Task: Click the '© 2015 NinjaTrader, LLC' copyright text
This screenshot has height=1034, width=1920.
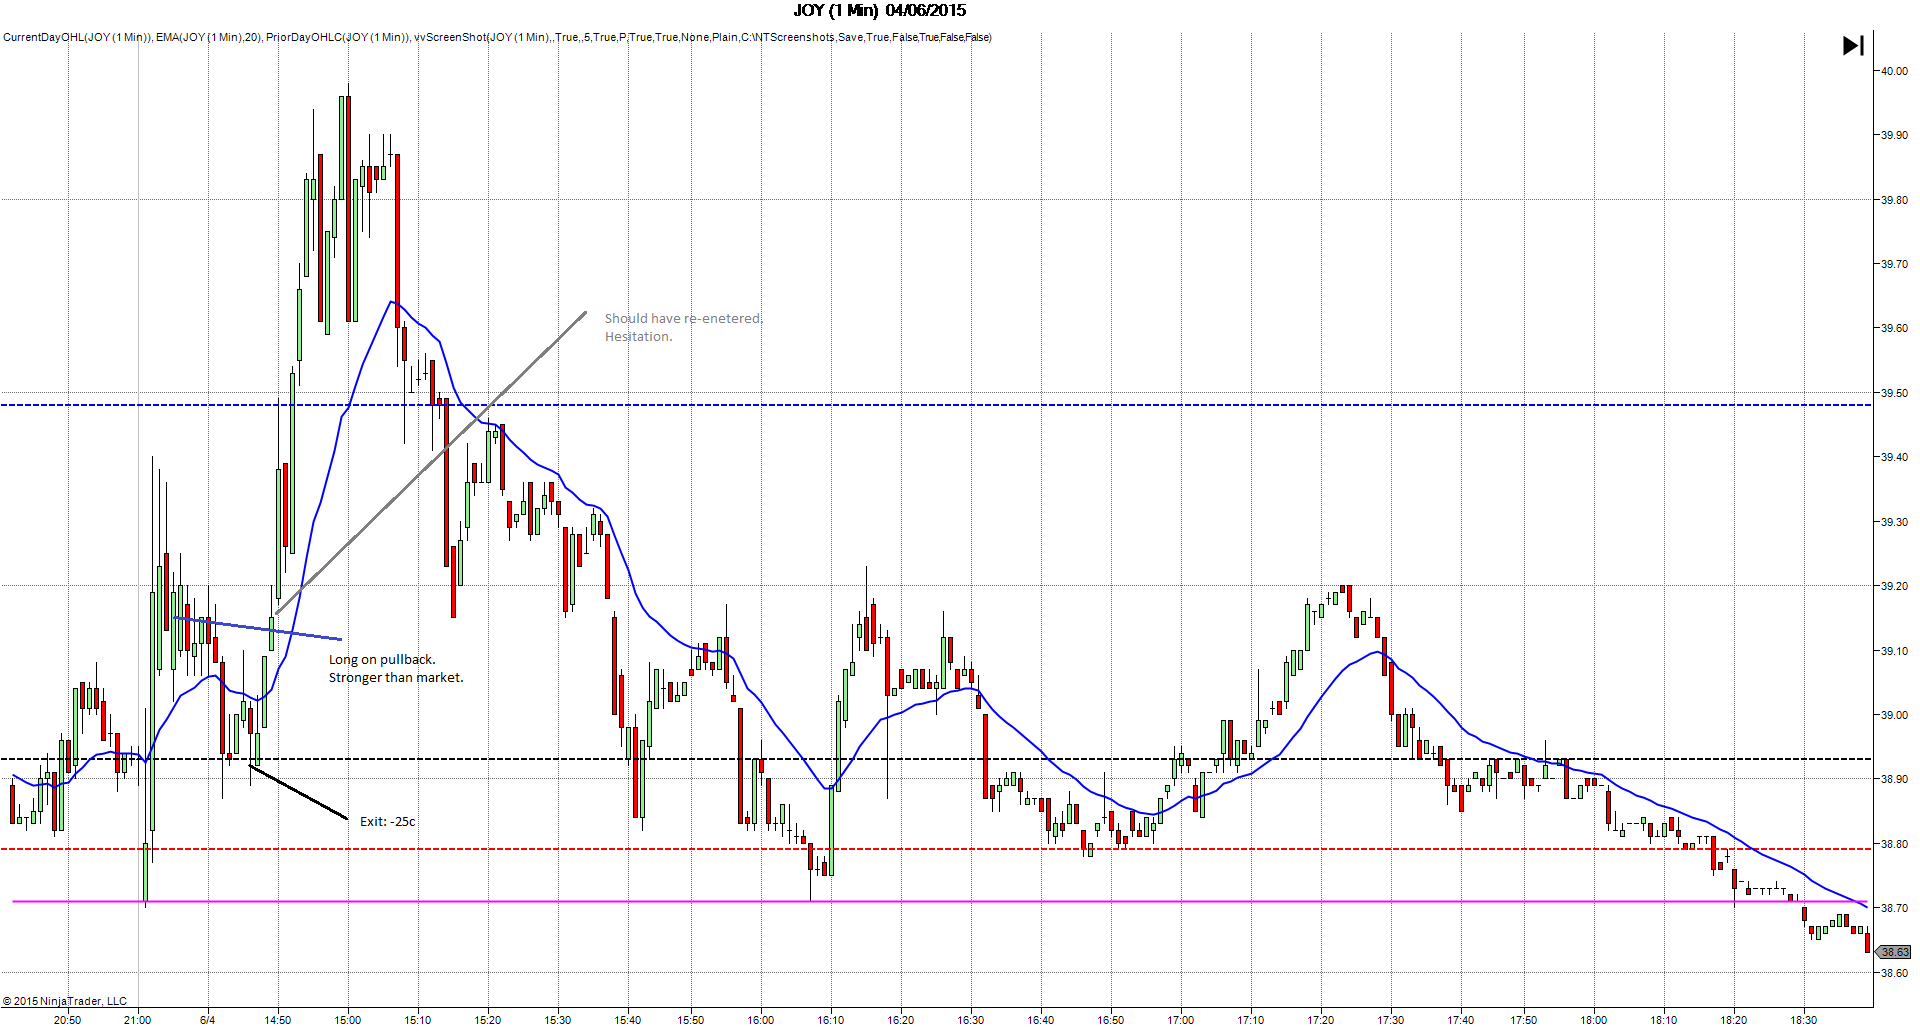Action: coord(65,1001)
